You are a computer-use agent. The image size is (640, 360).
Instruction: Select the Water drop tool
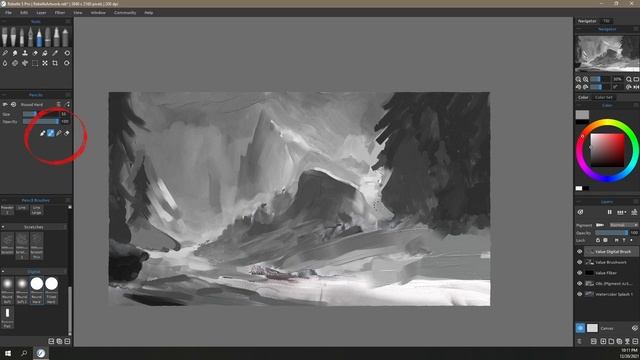point(5,63)
